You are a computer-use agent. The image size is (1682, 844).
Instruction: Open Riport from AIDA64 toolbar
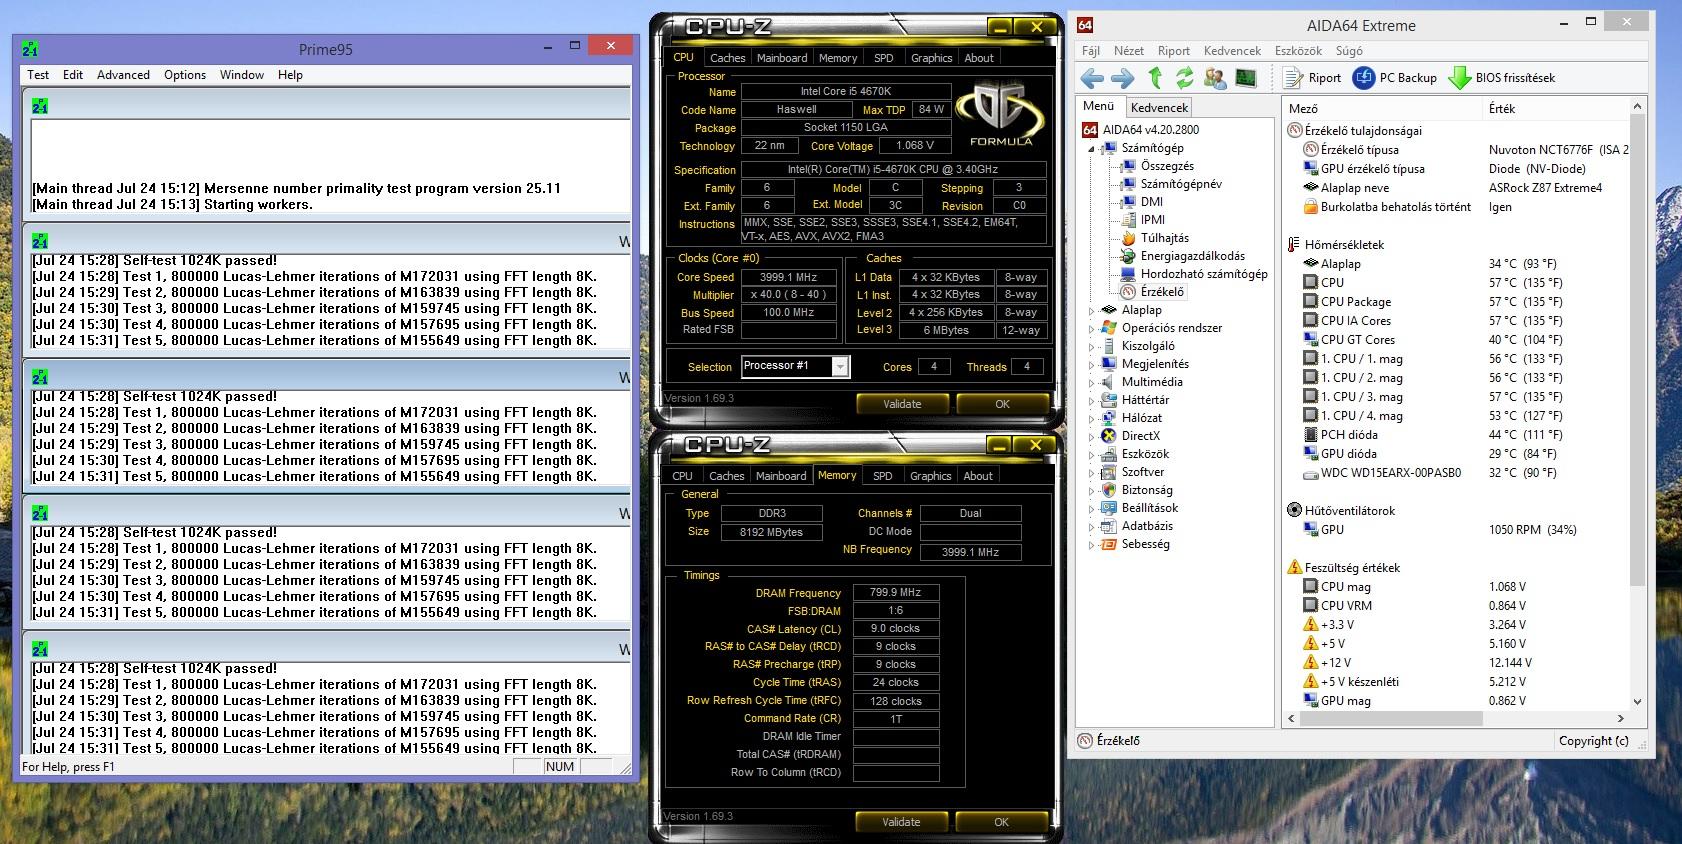tap(1313, 78)
